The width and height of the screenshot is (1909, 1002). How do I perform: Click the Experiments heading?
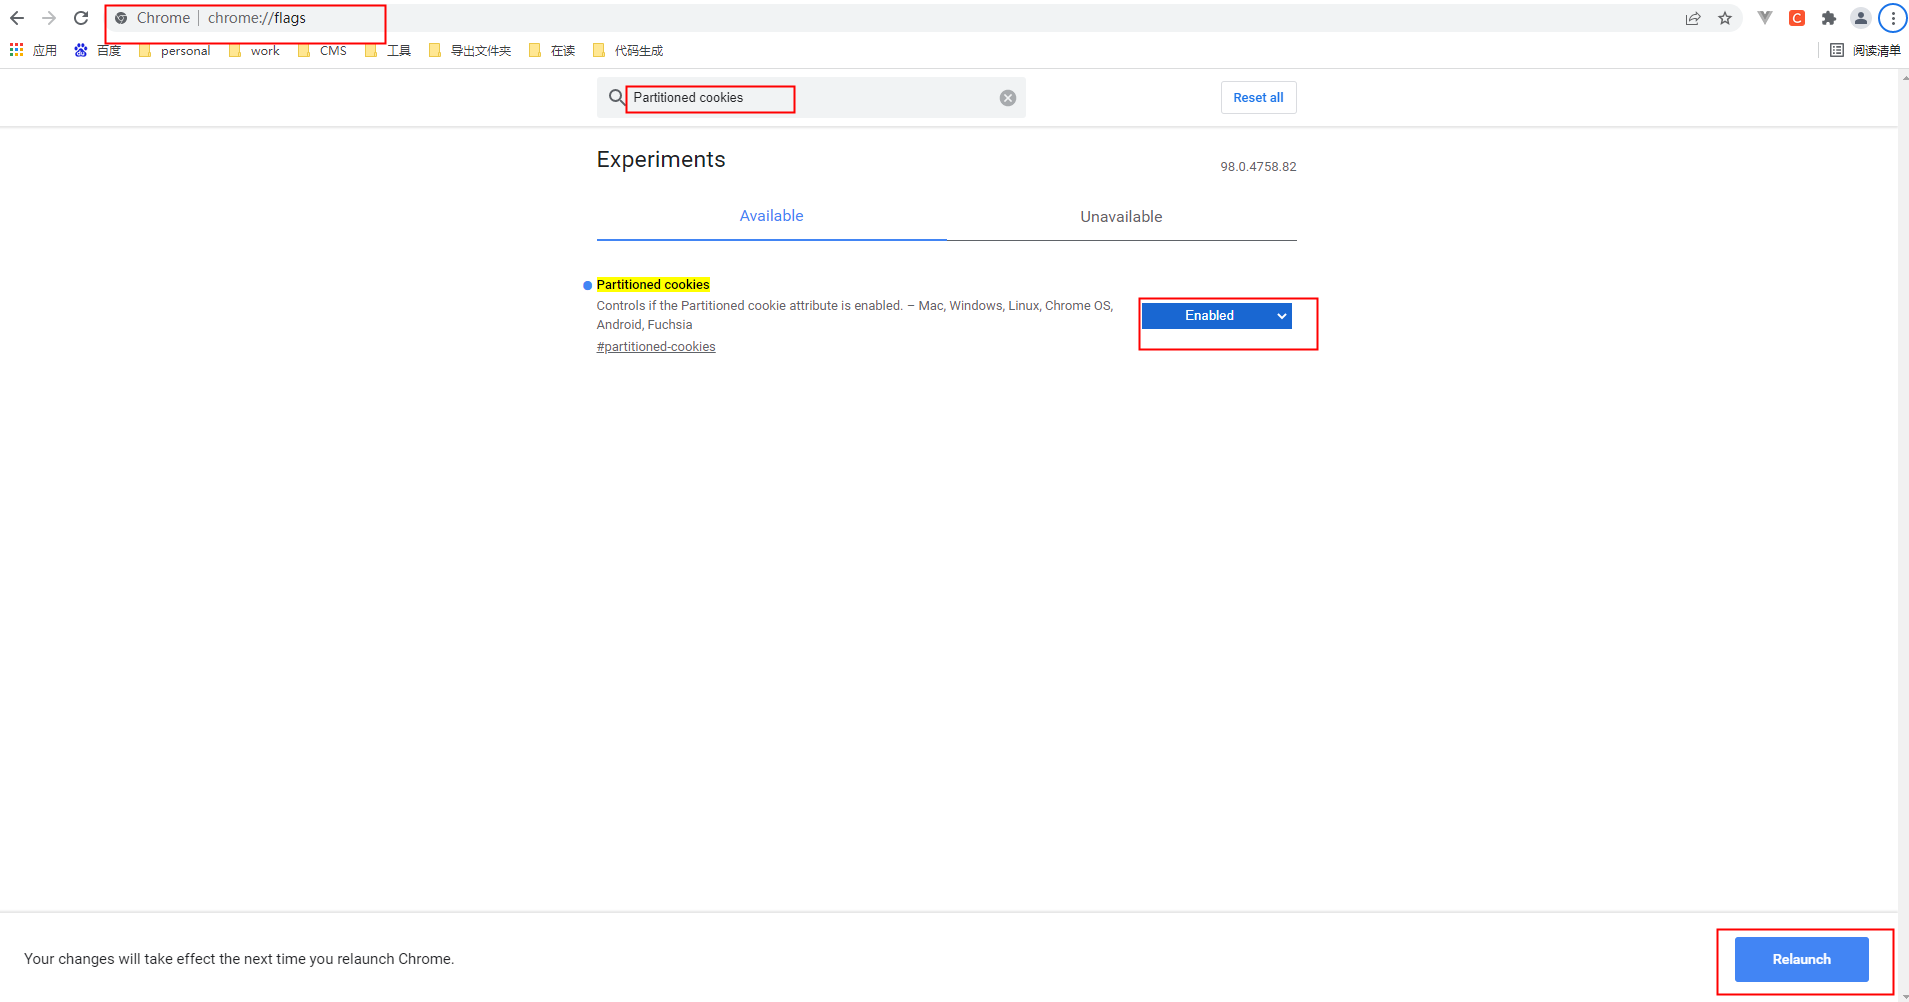click(x=661, y=159)
